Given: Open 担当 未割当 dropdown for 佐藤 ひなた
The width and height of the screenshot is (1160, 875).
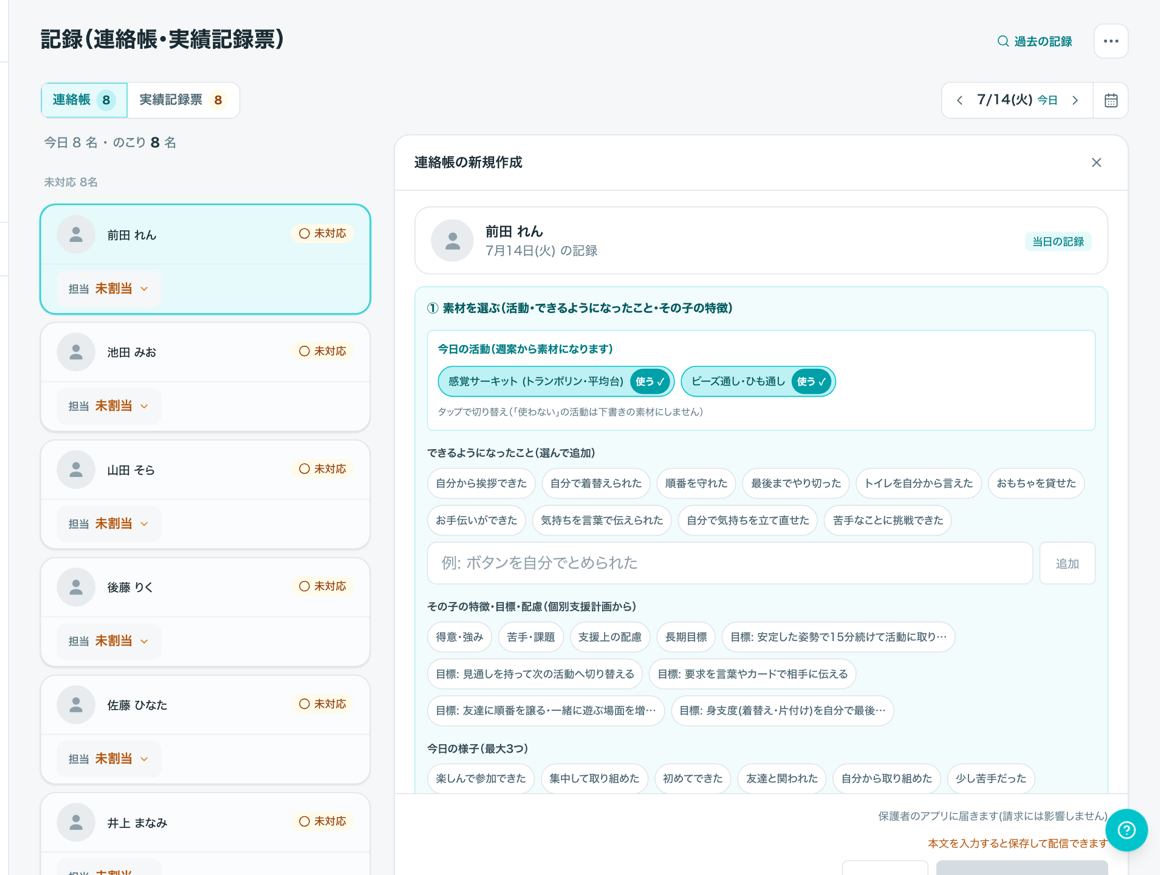Looking at the screenshot, I should pyautogui.click(x=109, y=759).
